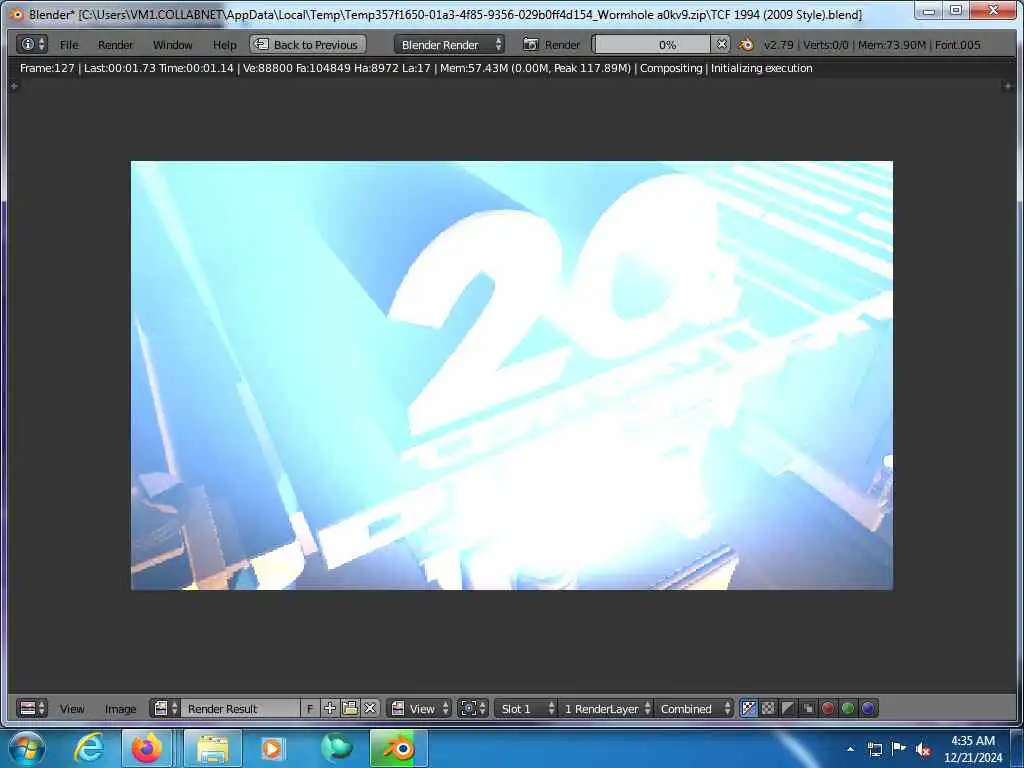Click the camera icon beside Render label
Screen dimensions: 1024x768
click(x=531, y=44)
